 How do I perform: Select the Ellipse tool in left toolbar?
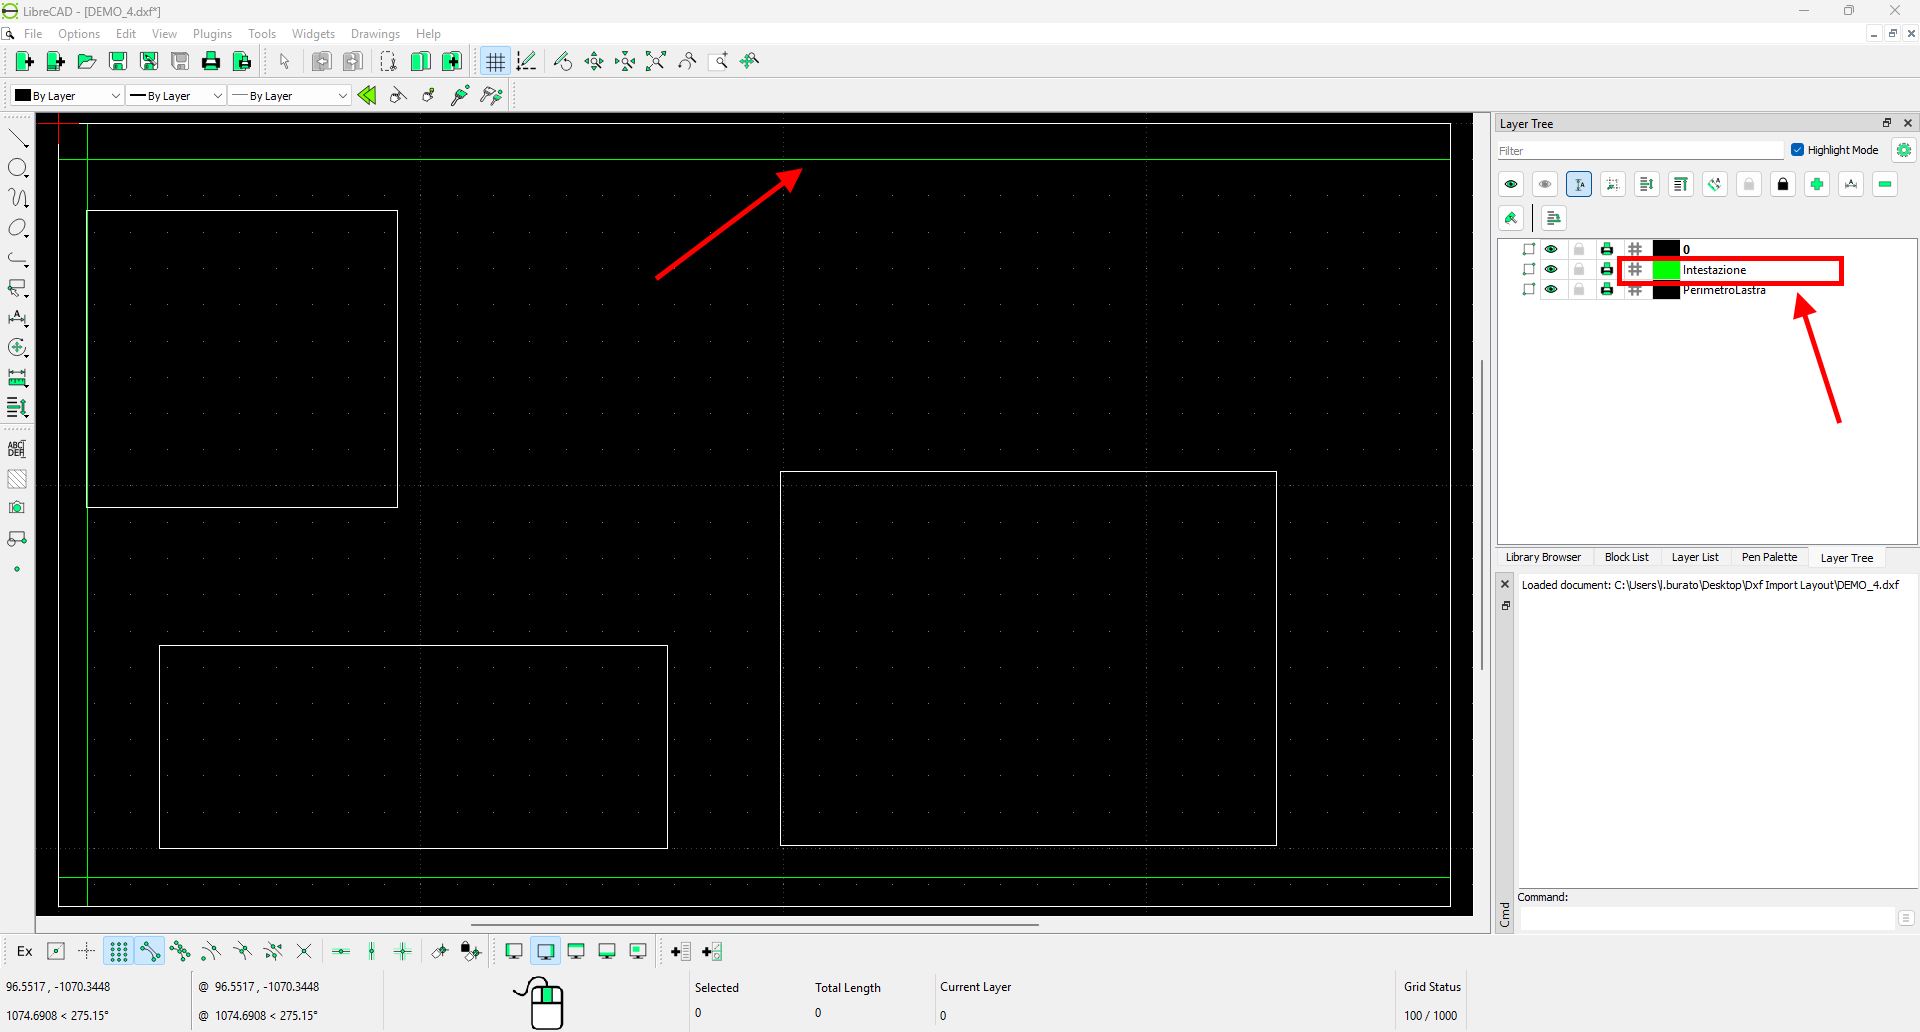point(18,229)
